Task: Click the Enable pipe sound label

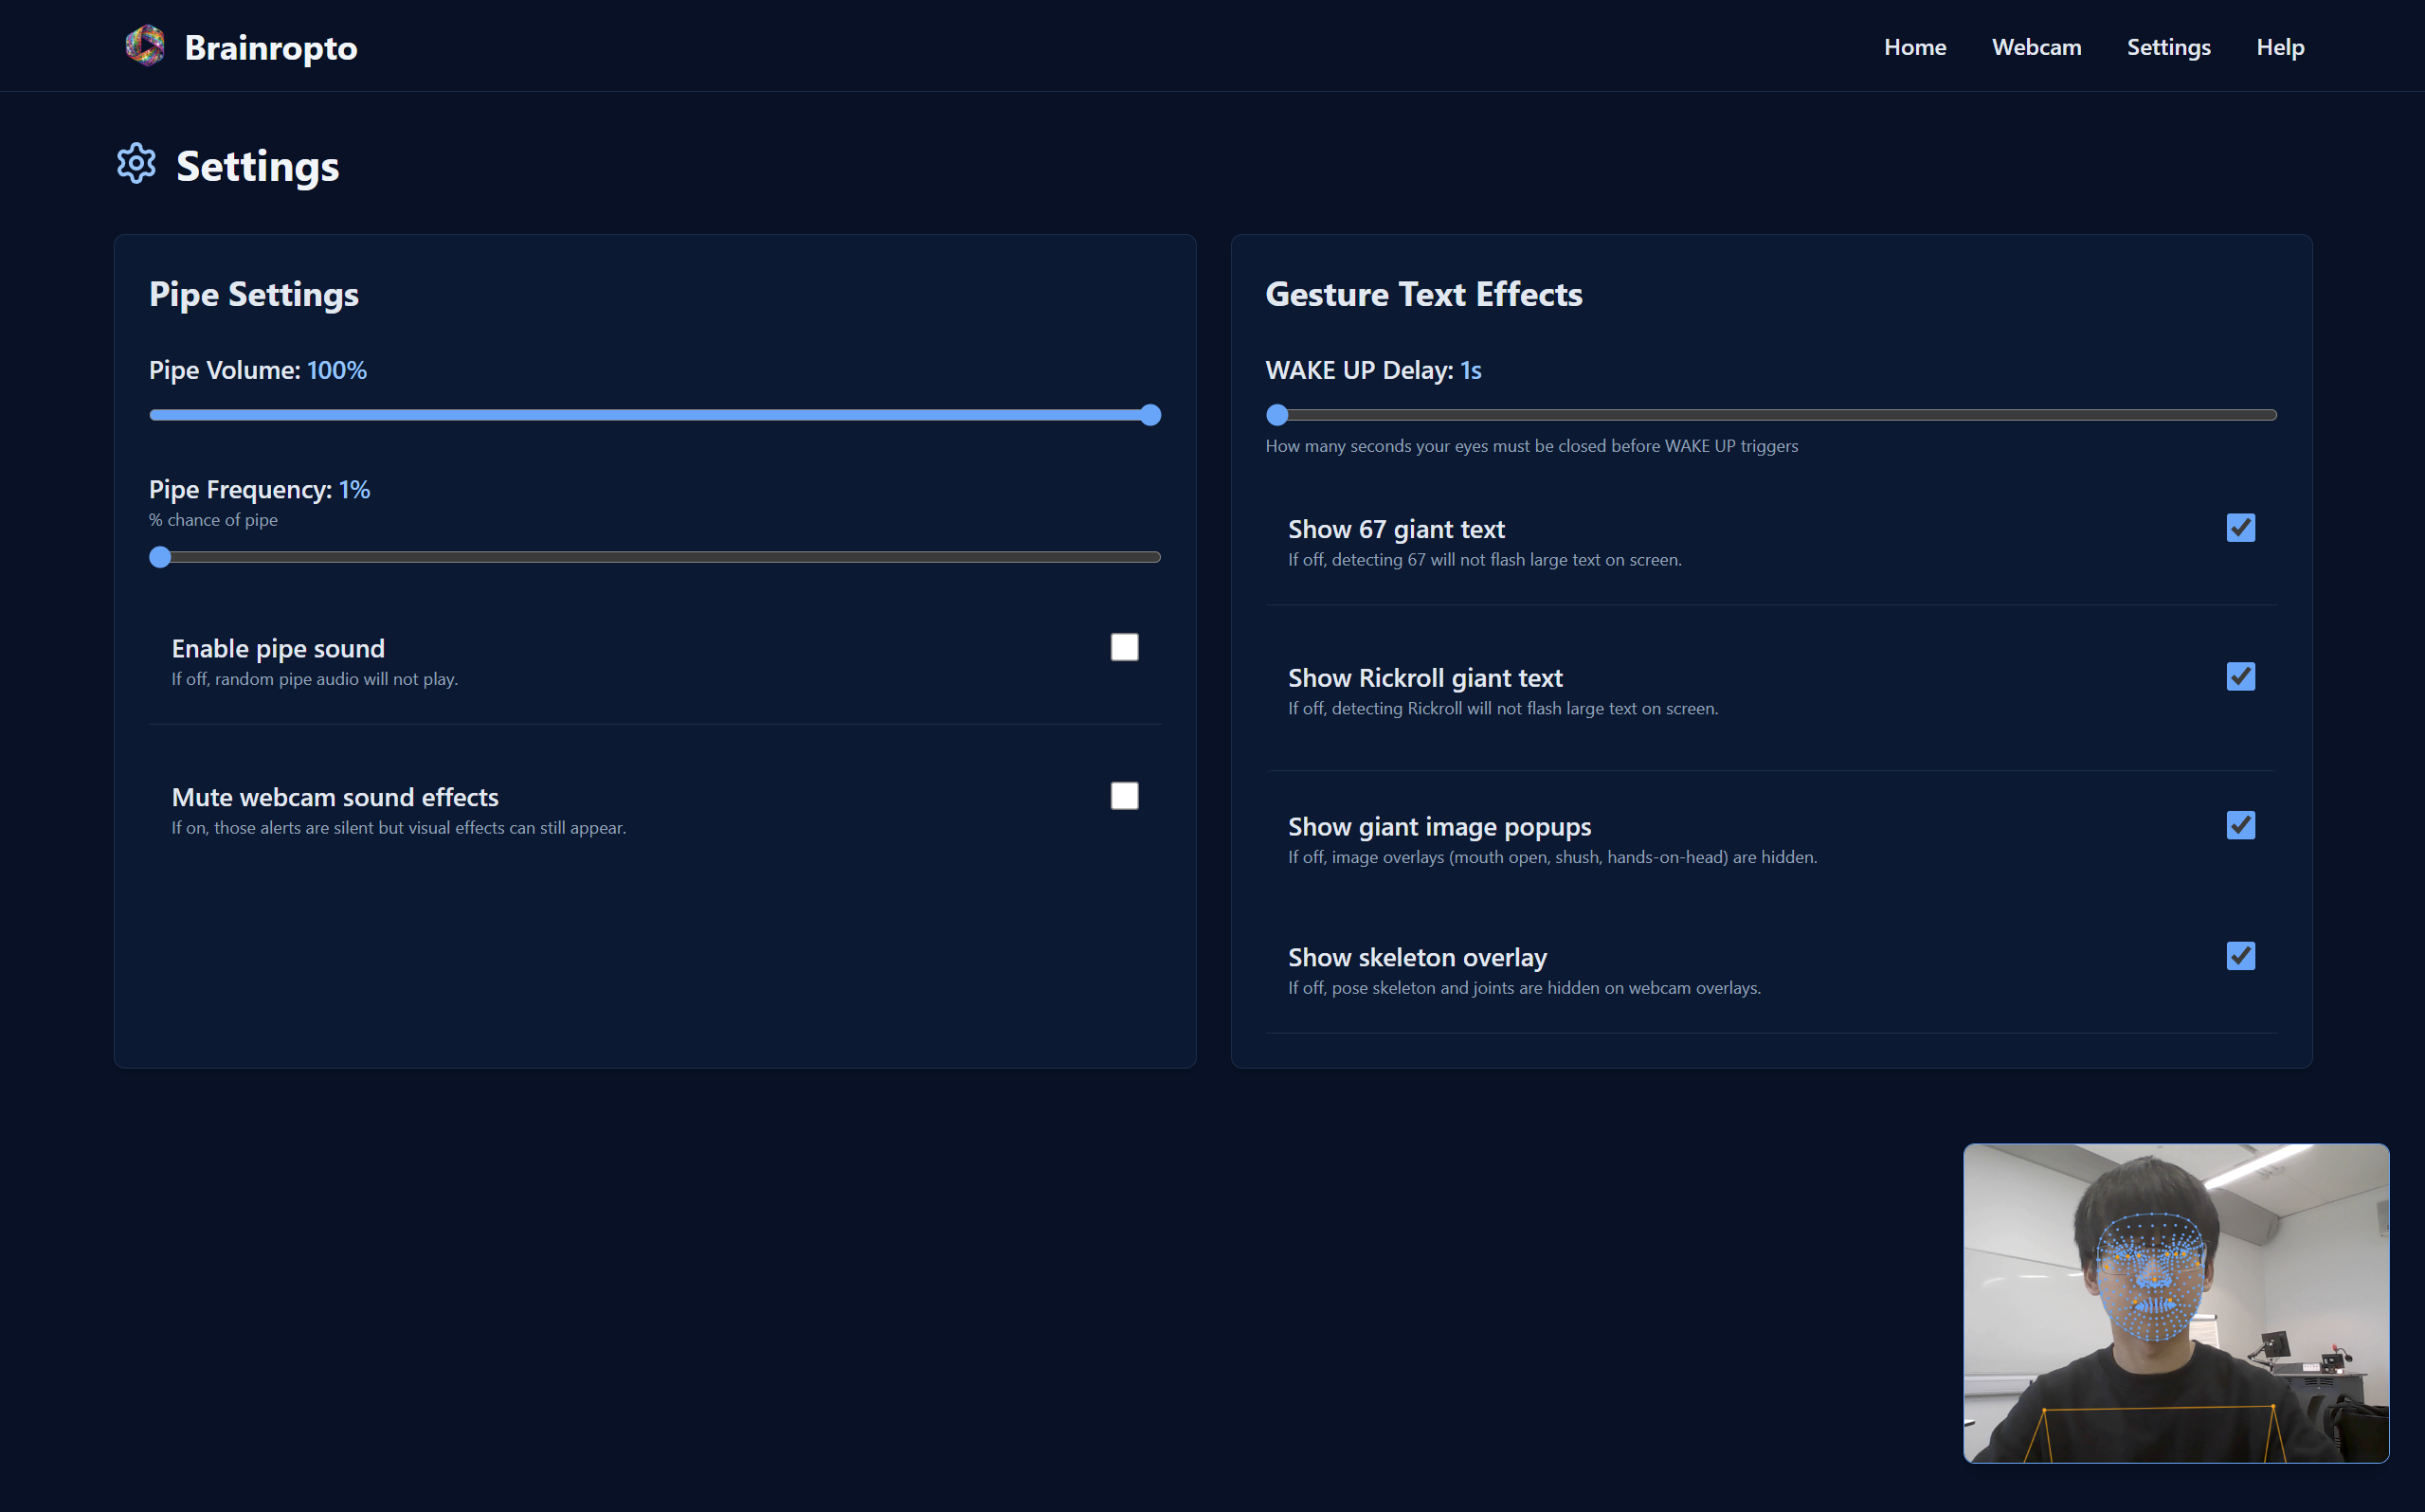Action: coord(278,648)
